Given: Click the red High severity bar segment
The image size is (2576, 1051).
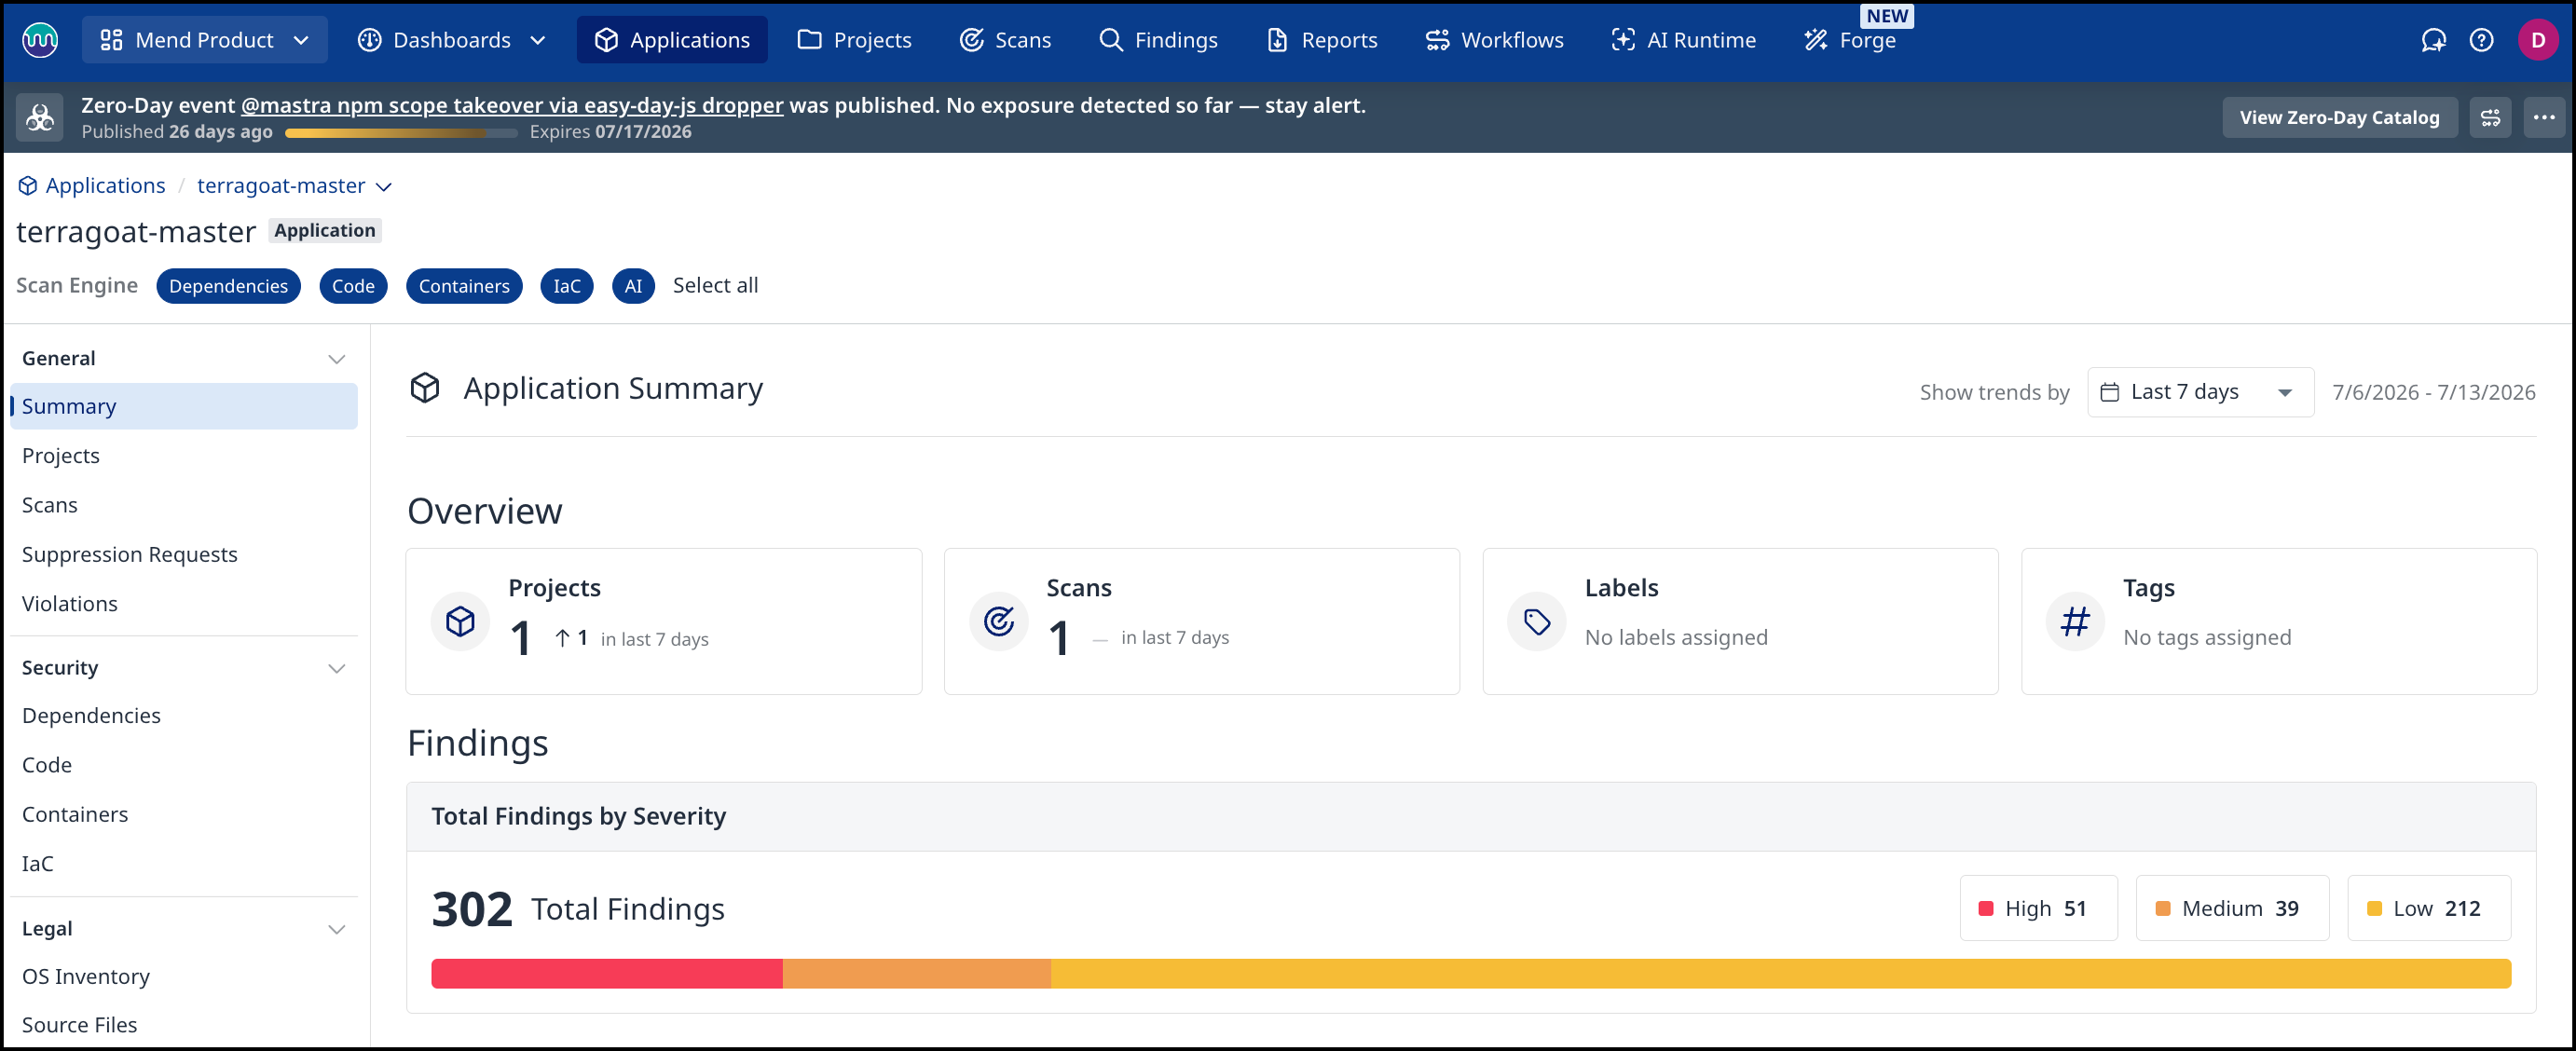Looking at the screenshot, I should click(x=607, y=973).
